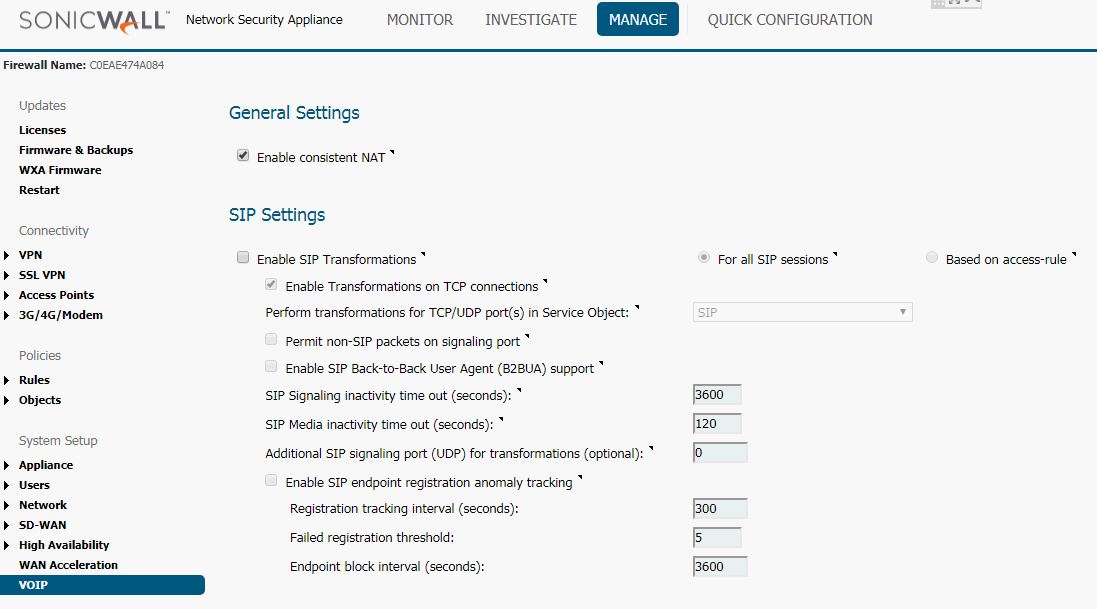Click tooltip marker after For all SIP sessions

click(835, 254)
